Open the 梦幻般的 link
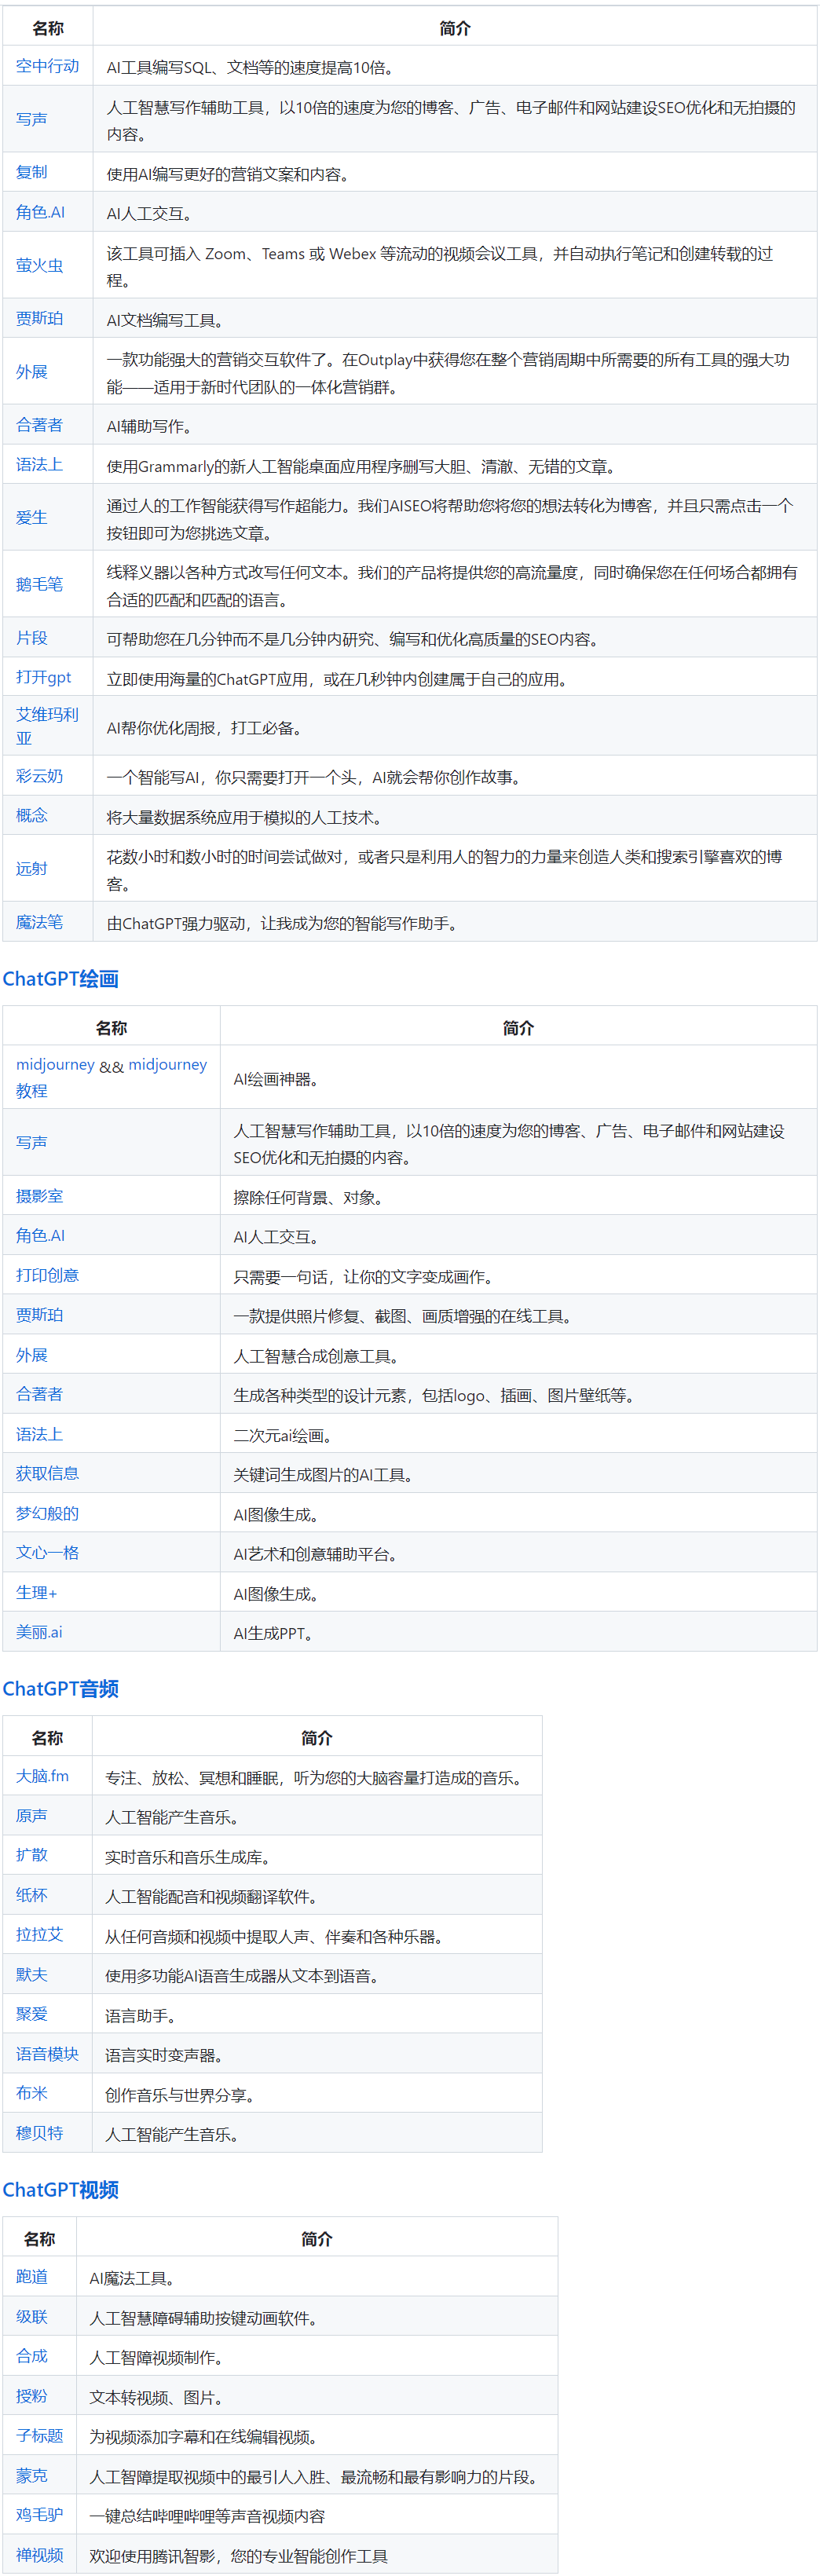 pyautogui.click(x=47, y=1513)
